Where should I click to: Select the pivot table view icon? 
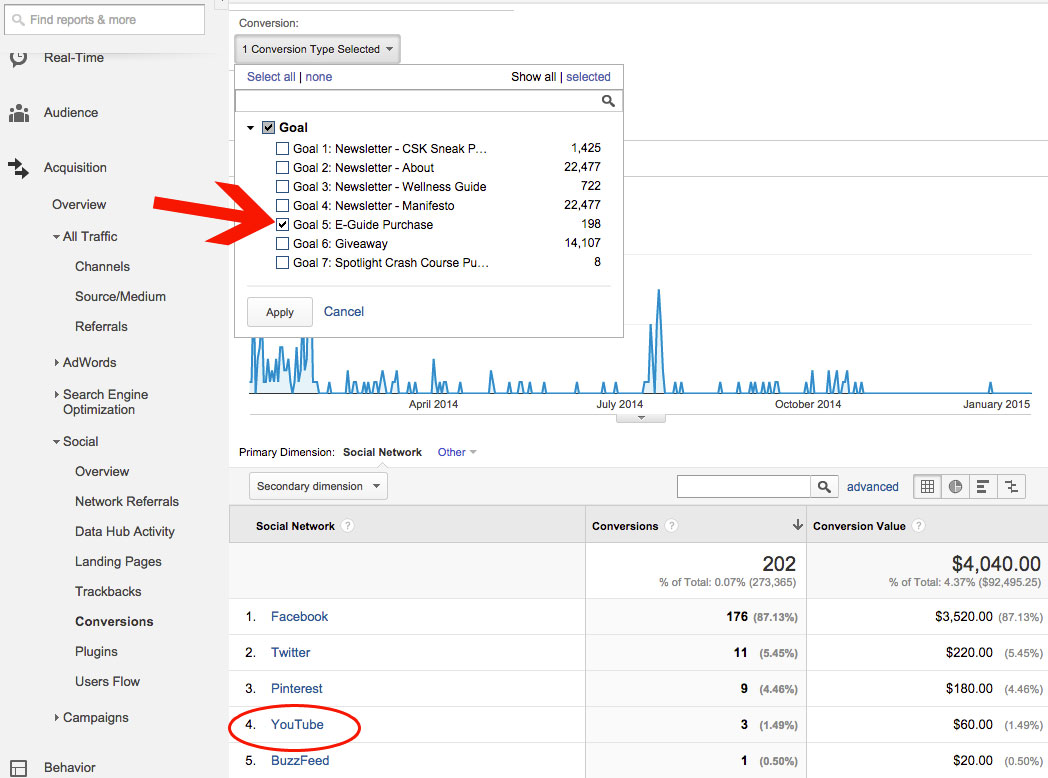tap(1012, 487)
